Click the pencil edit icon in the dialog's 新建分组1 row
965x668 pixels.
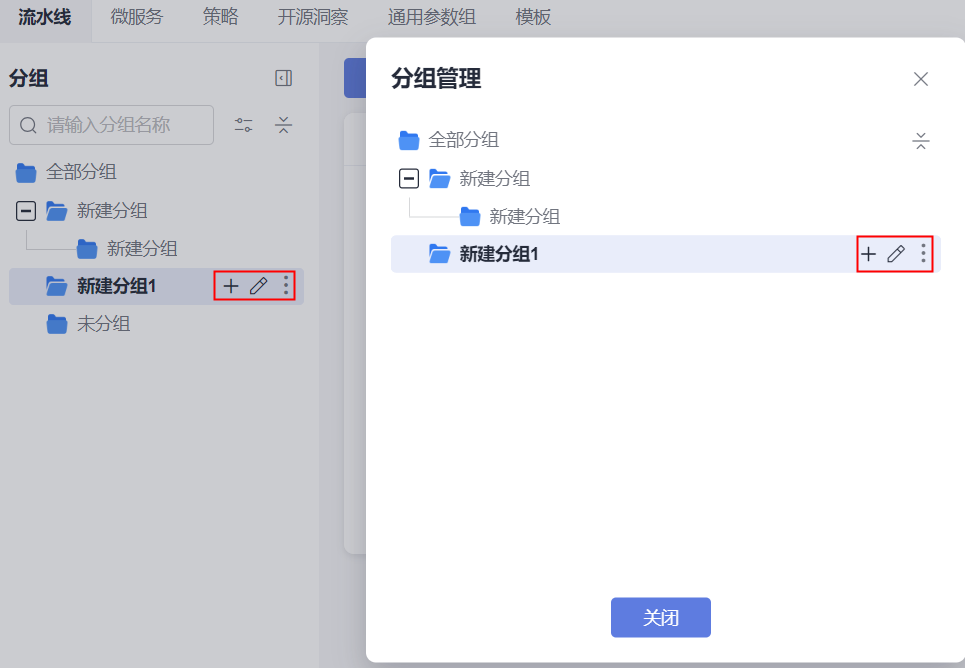(896, 254)
